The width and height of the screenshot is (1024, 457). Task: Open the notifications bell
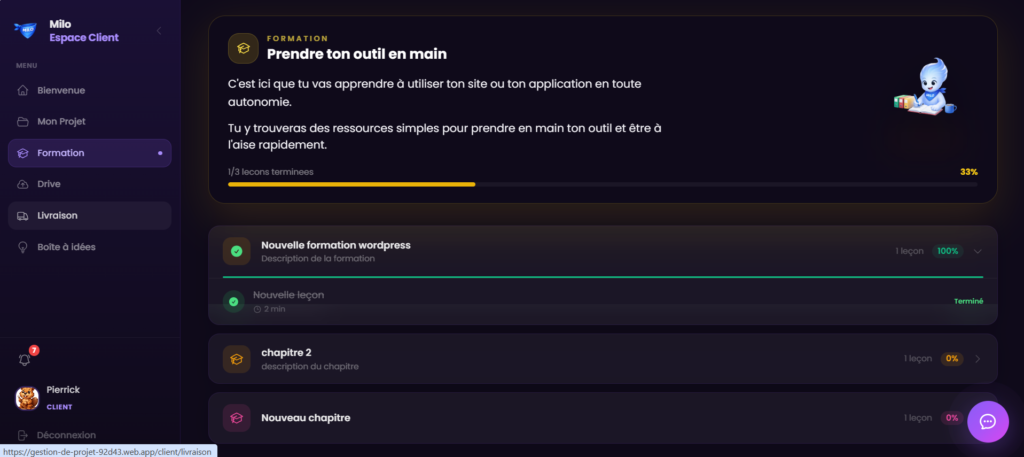(25, 359)
